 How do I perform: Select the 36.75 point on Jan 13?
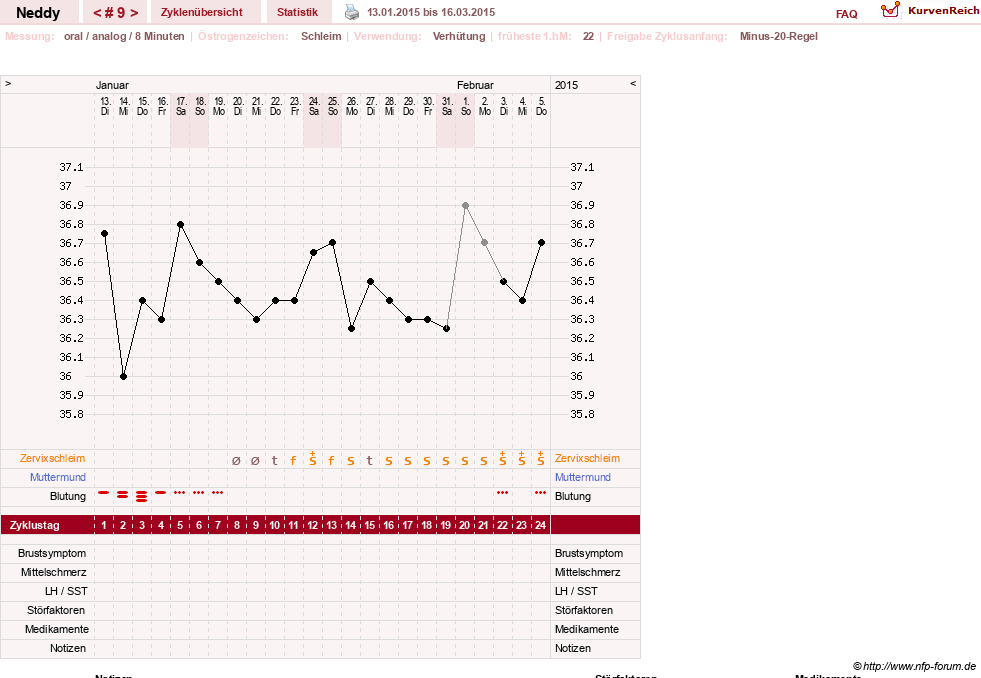(x=104, y=233)
